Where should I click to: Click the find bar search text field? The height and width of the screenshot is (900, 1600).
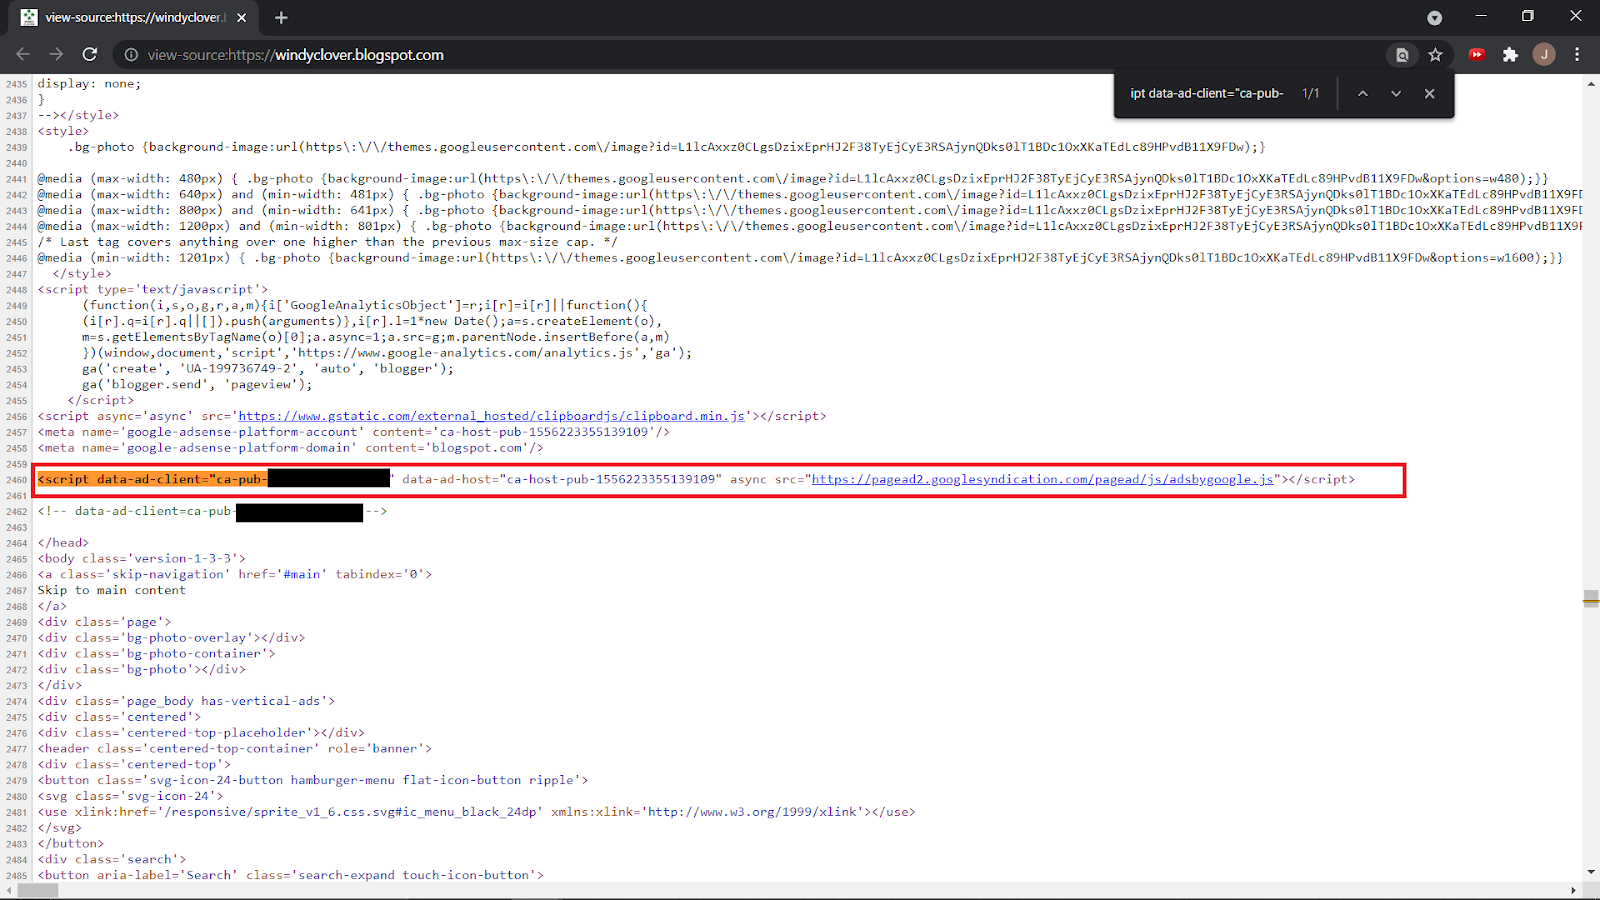tap(1207, 93)
